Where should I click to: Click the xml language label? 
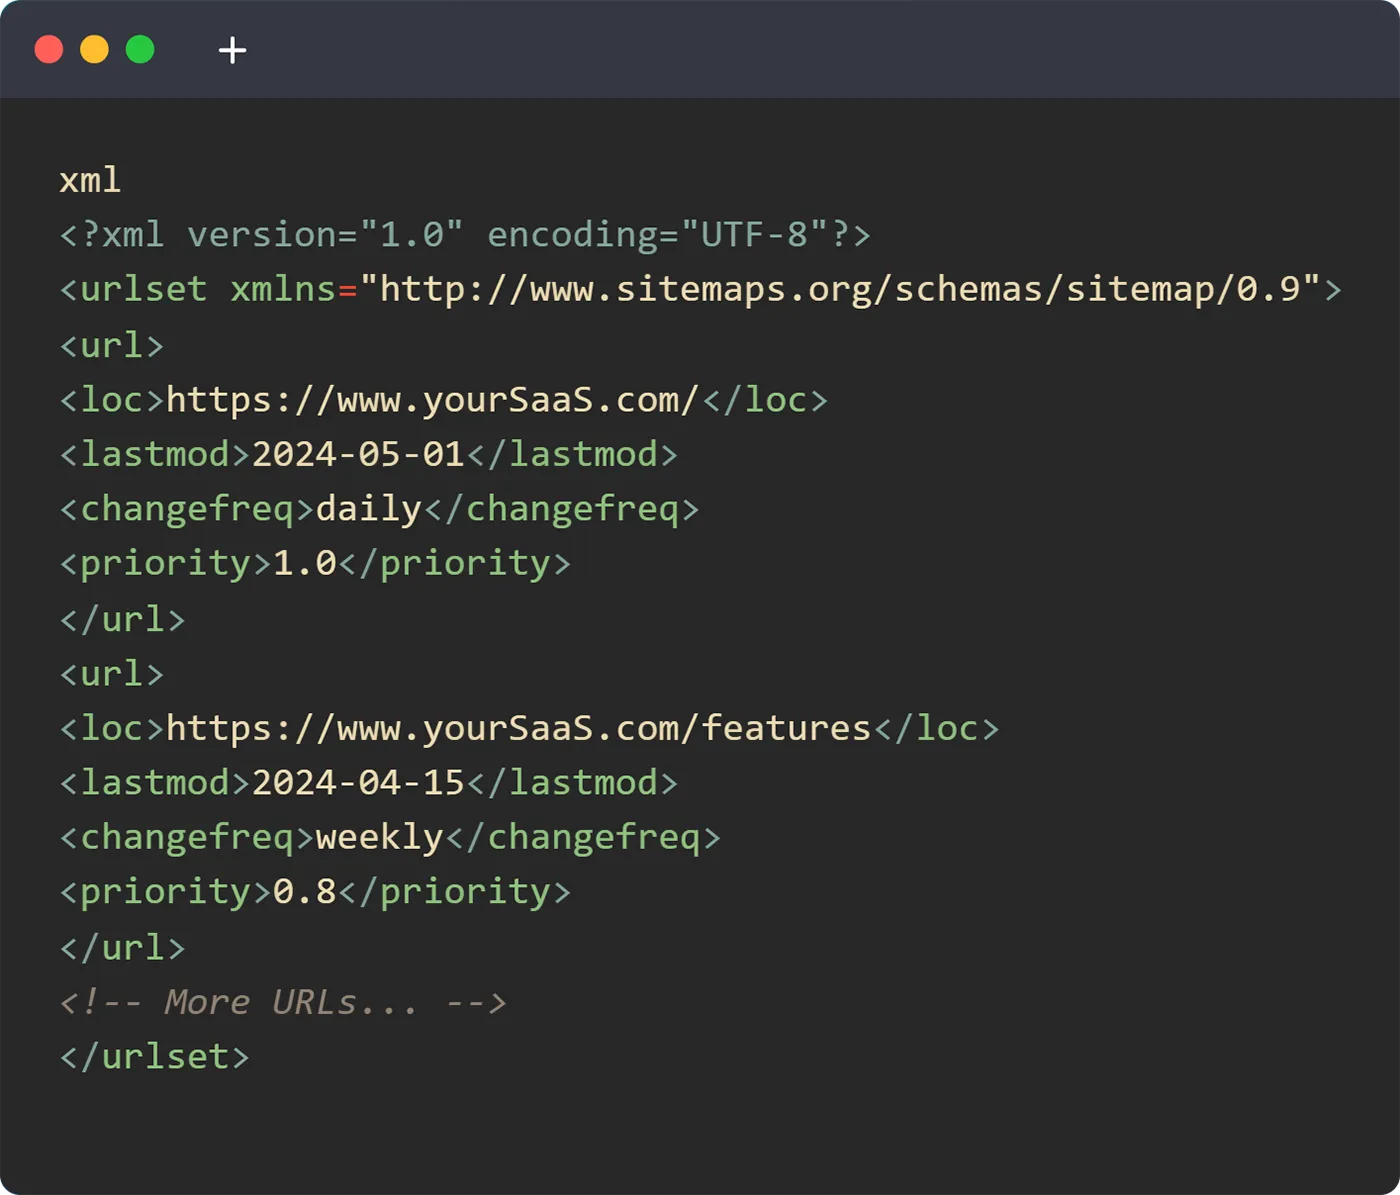[x=89, y=180]
